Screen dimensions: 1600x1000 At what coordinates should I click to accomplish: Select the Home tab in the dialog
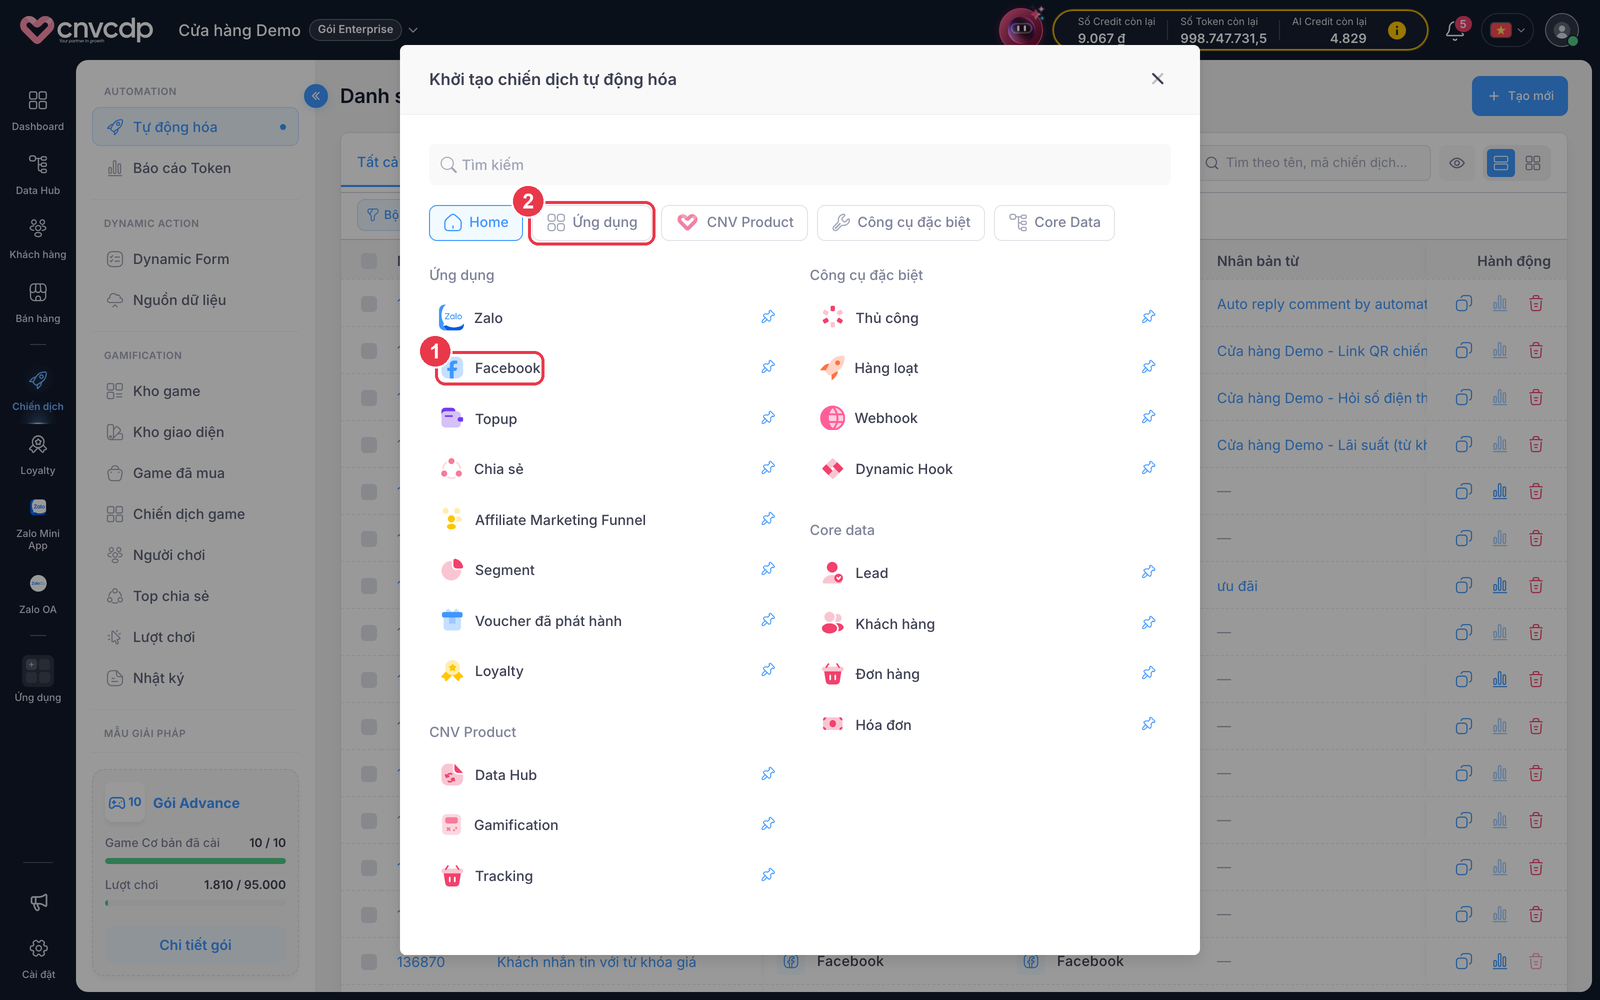[476, 222]
